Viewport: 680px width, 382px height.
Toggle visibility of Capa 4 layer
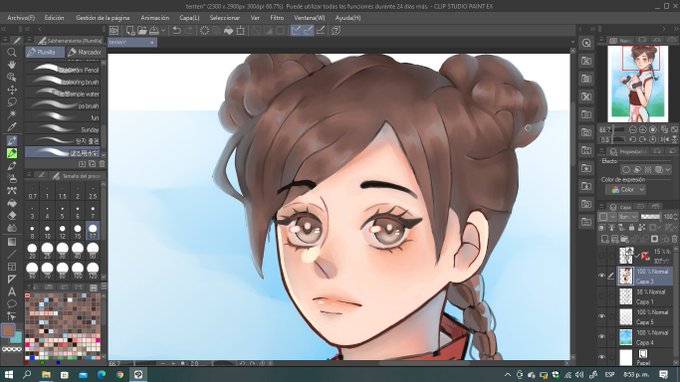(602, 337)
